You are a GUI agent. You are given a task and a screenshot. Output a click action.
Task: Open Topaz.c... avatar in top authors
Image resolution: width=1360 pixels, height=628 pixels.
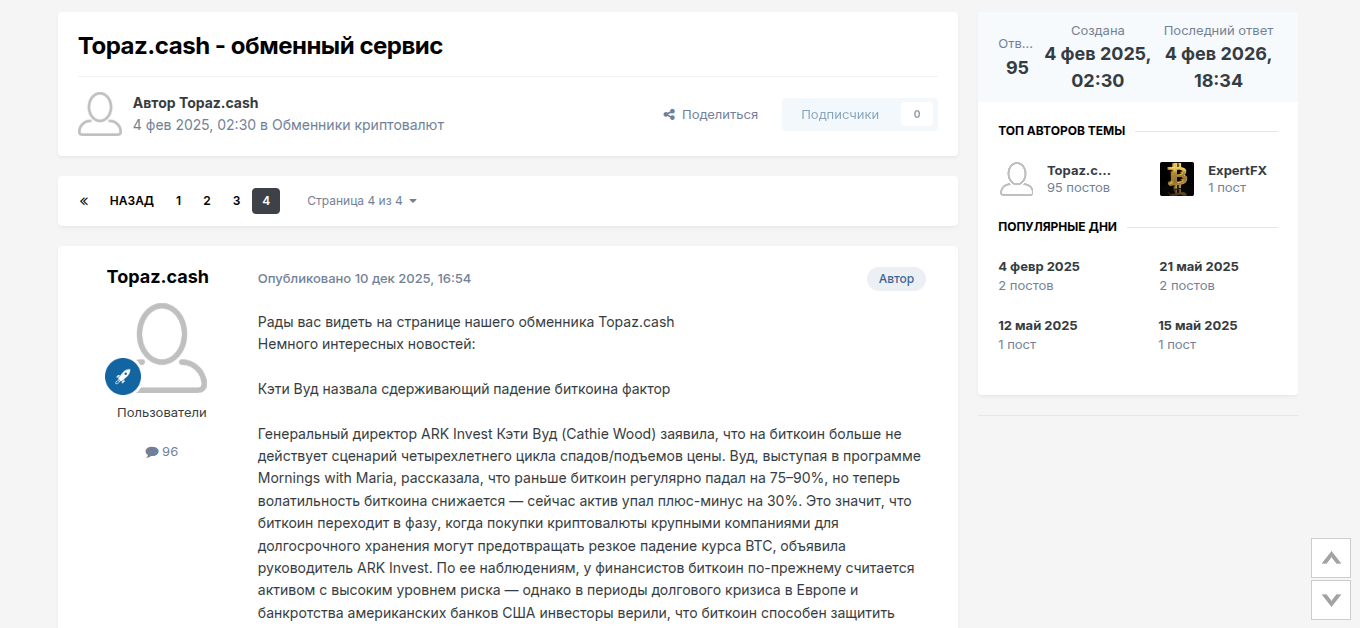pos(1016,179)
